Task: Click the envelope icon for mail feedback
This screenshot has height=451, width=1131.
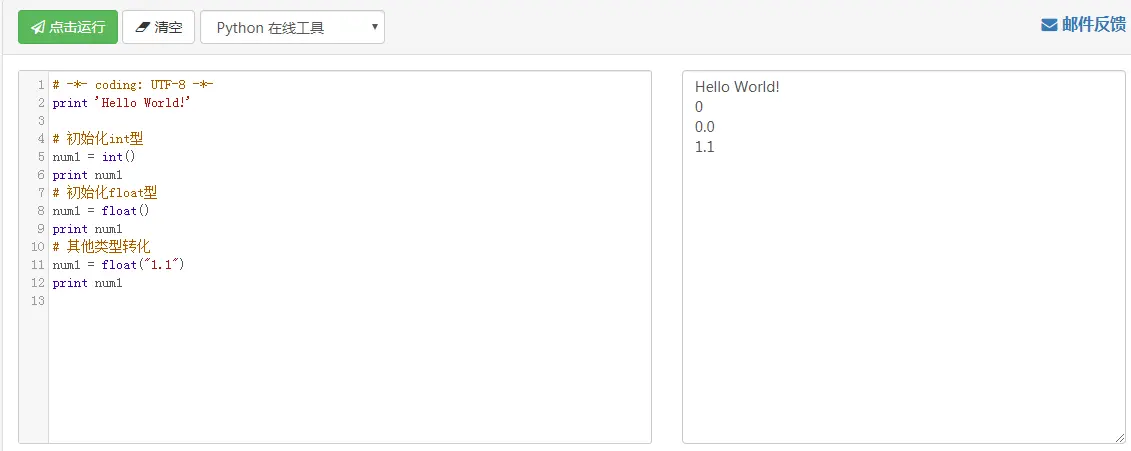Action: coord(1049,25)
